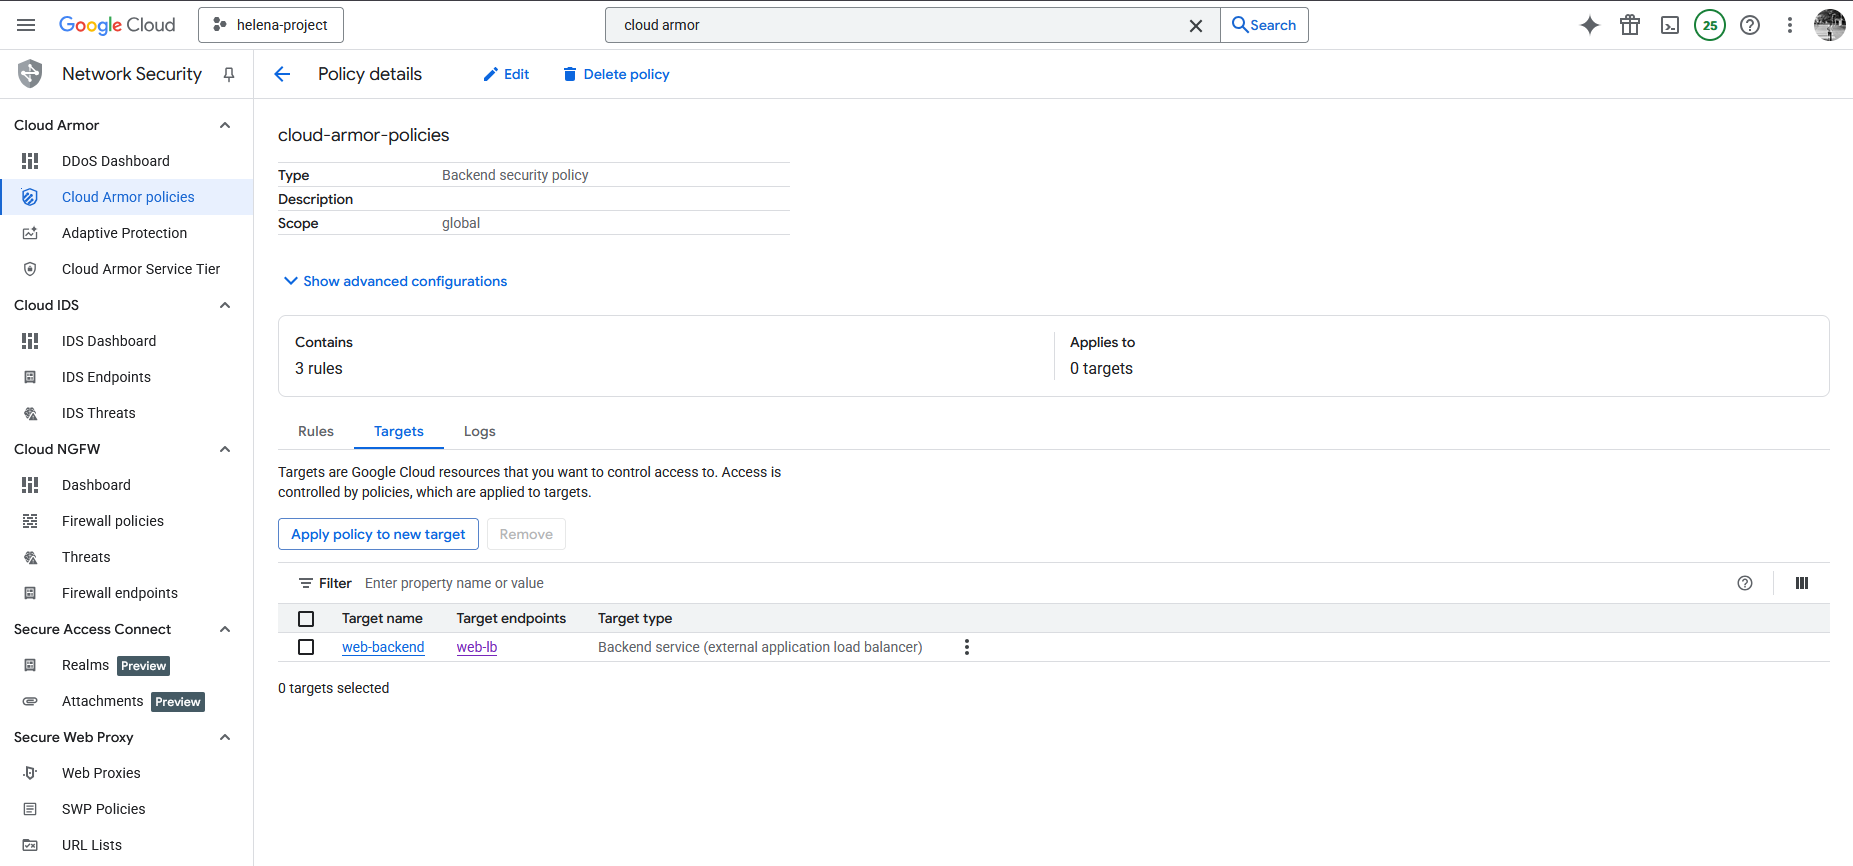Activate Cloud Shell terminal icon
The image size is (1853, 866).
point(1670,25)
